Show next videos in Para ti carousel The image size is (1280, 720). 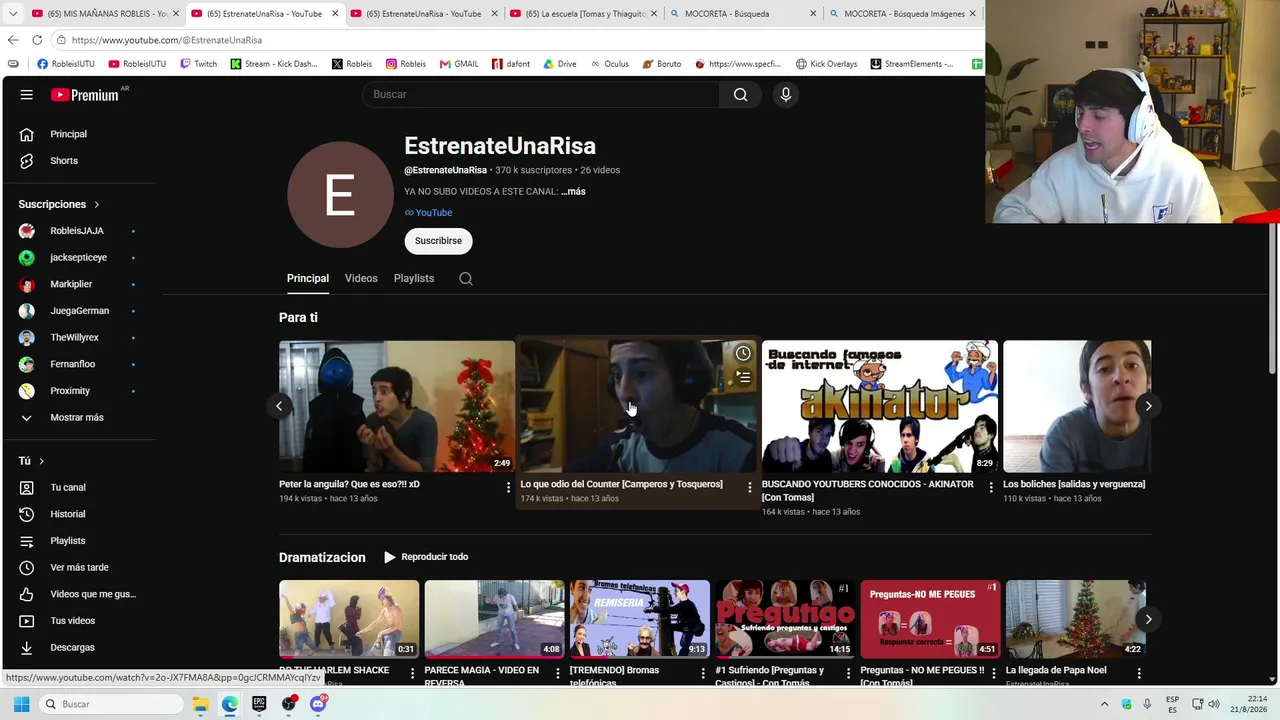pyautogui.click(x=1148, y=406)
